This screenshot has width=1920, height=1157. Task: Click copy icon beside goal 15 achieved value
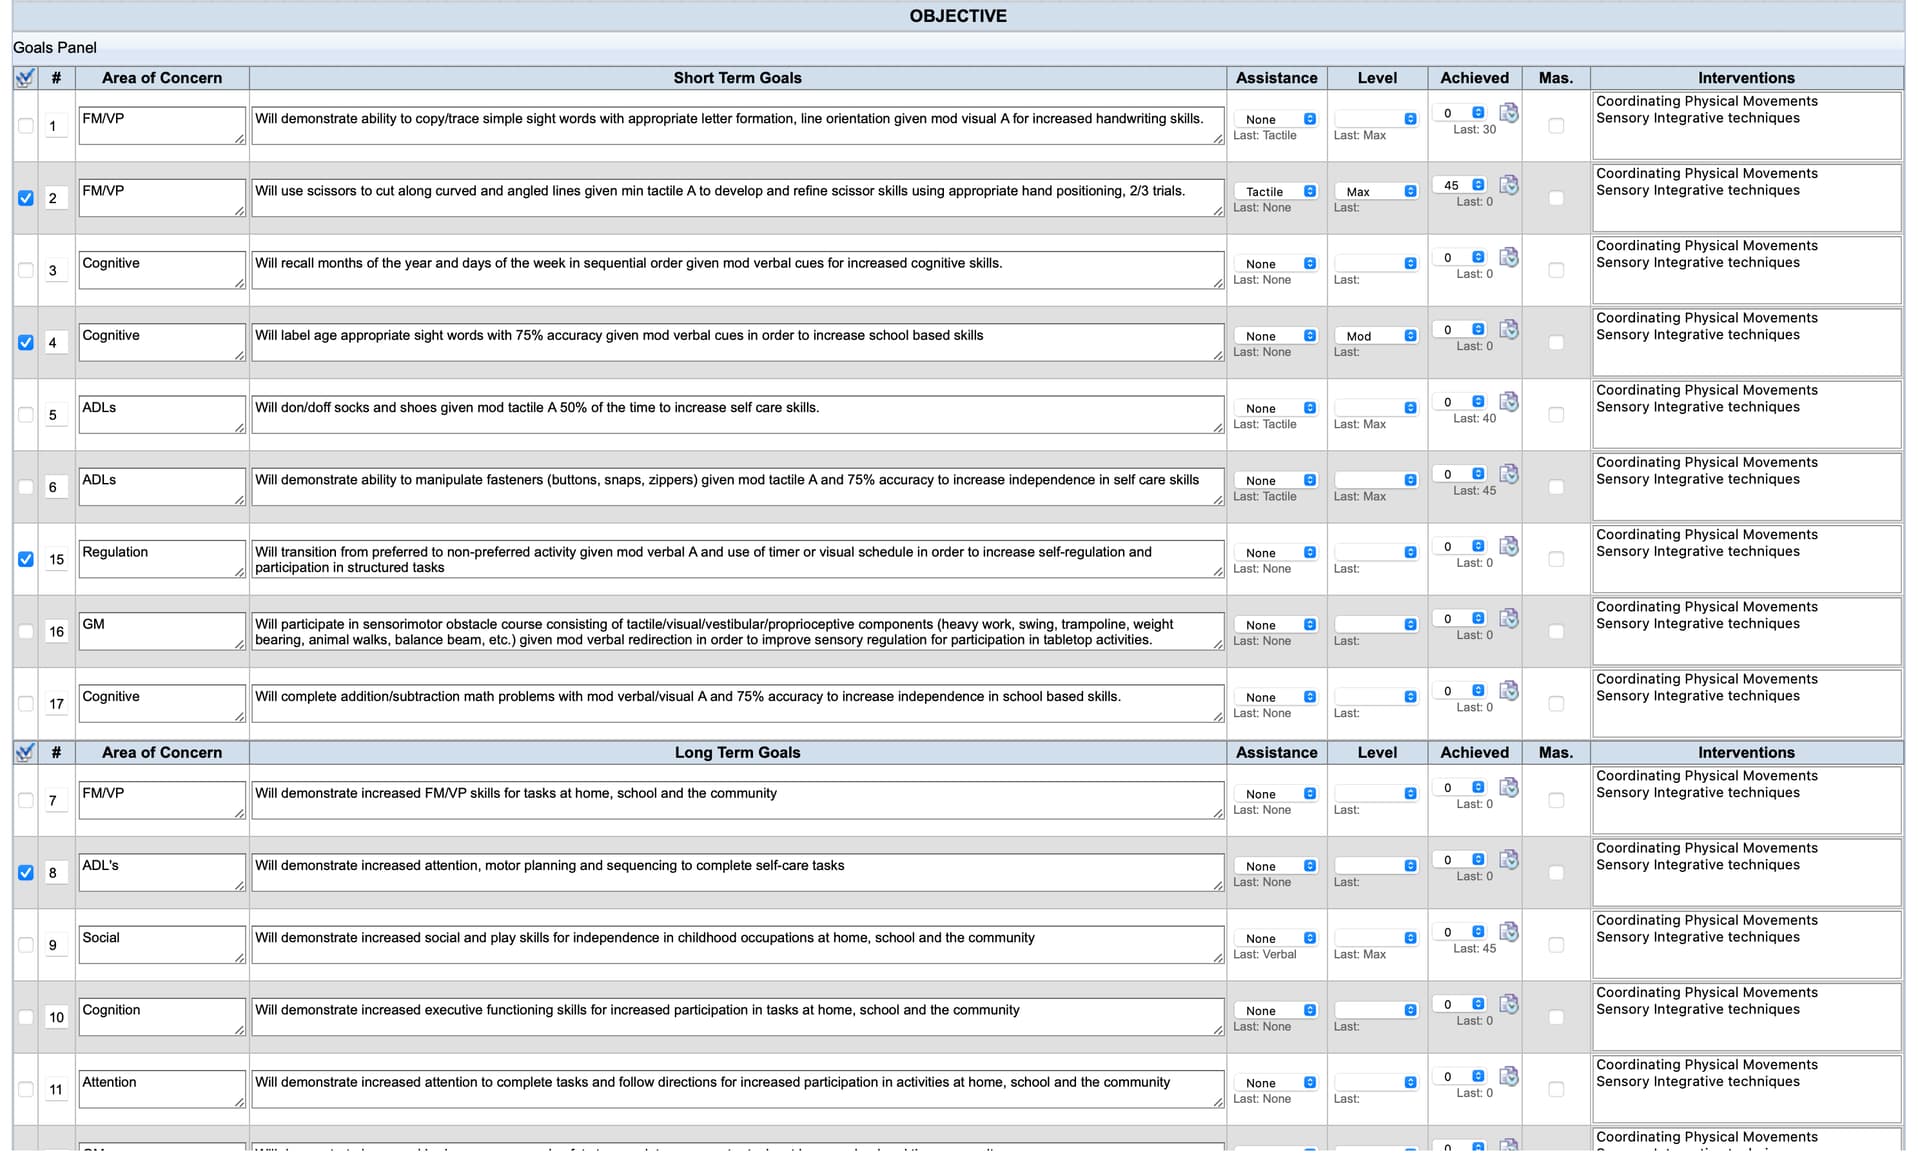(1509, 546)
